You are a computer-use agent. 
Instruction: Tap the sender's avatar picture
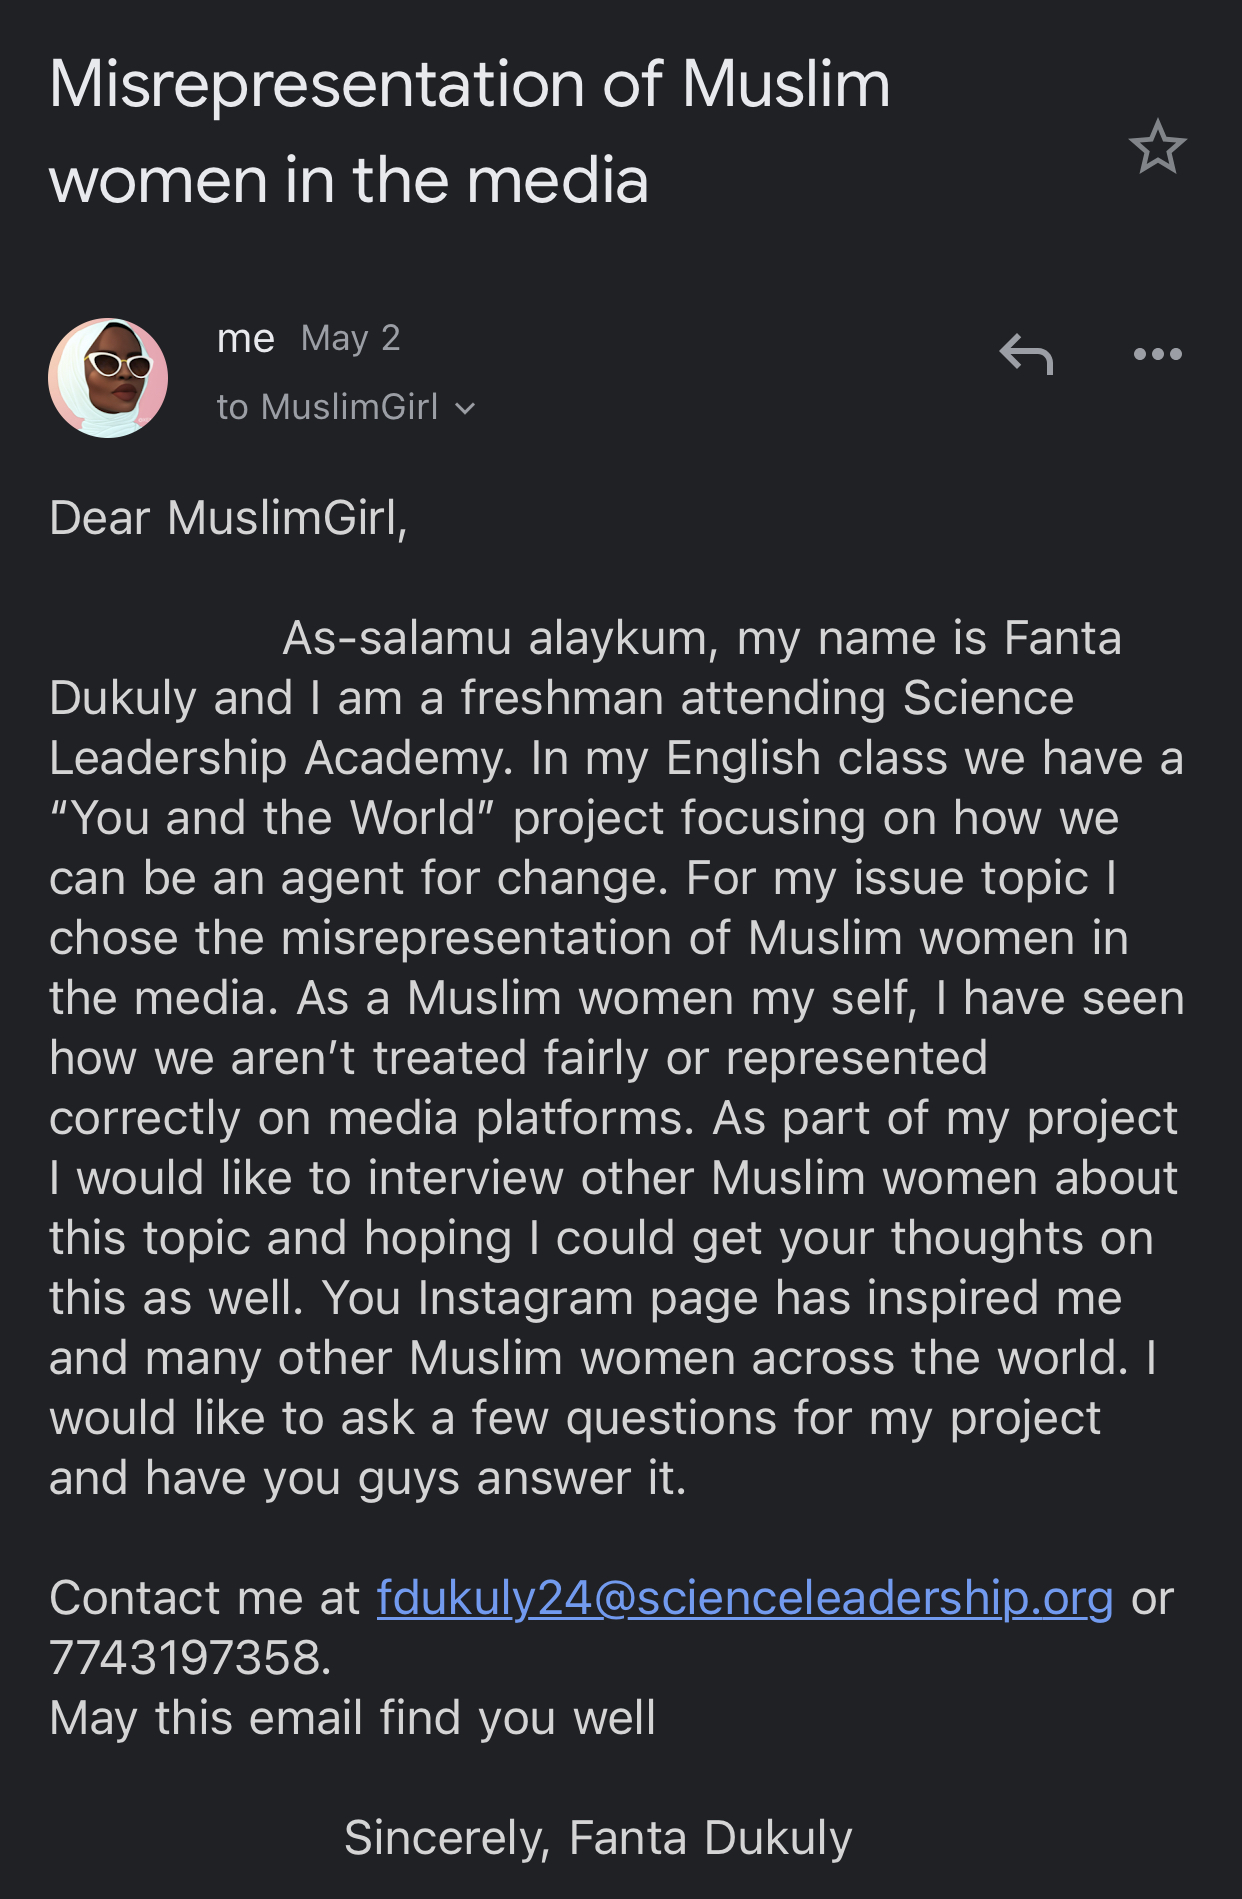tap(108, 378)
